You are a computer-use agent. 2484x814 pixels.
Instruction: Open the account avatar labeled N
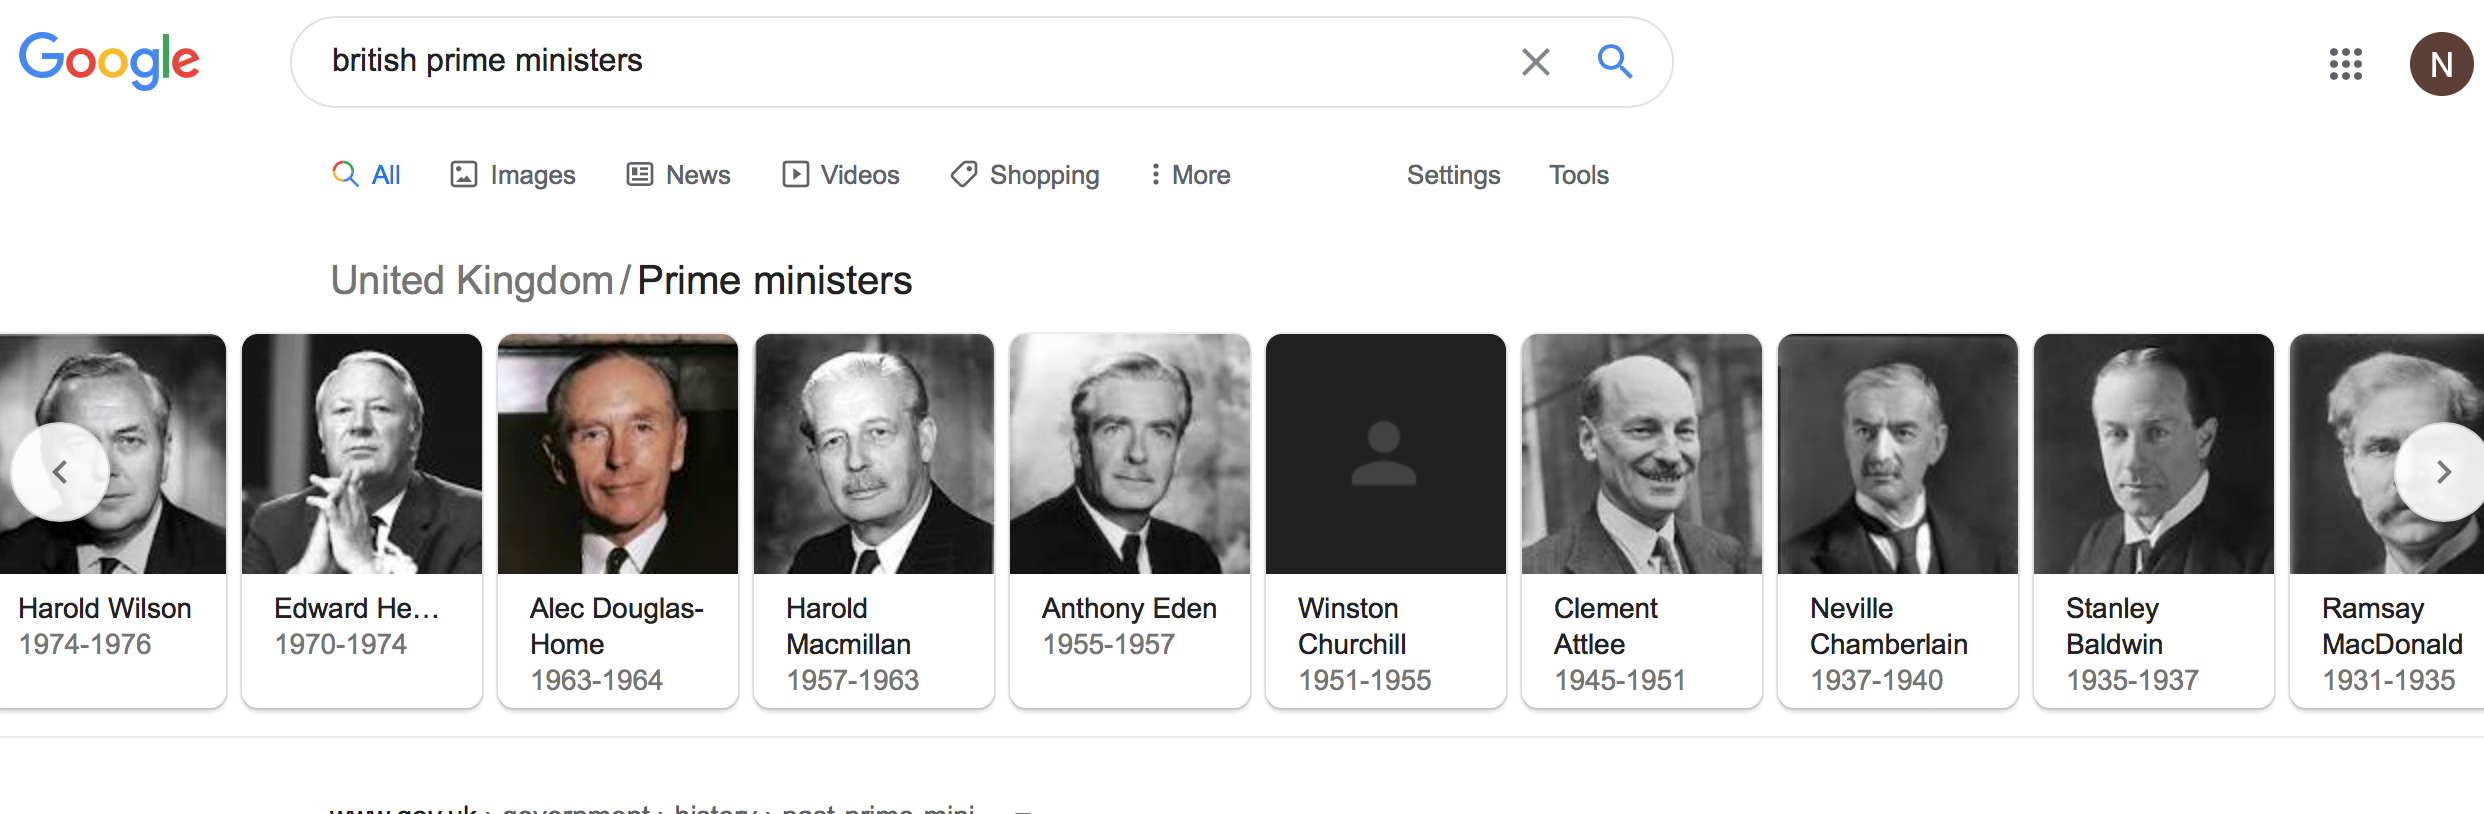coord(2440,64)
